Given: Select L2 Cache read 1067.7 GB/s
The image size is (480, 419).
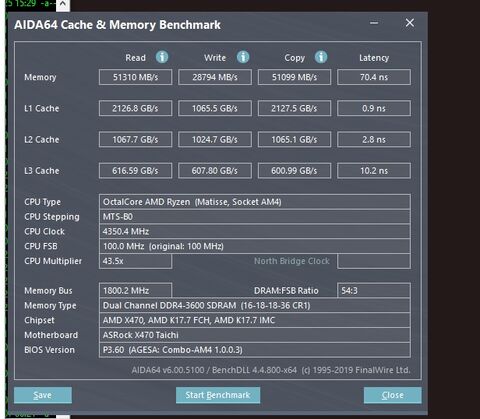Looking at the screenshot, I should [135, 139].
